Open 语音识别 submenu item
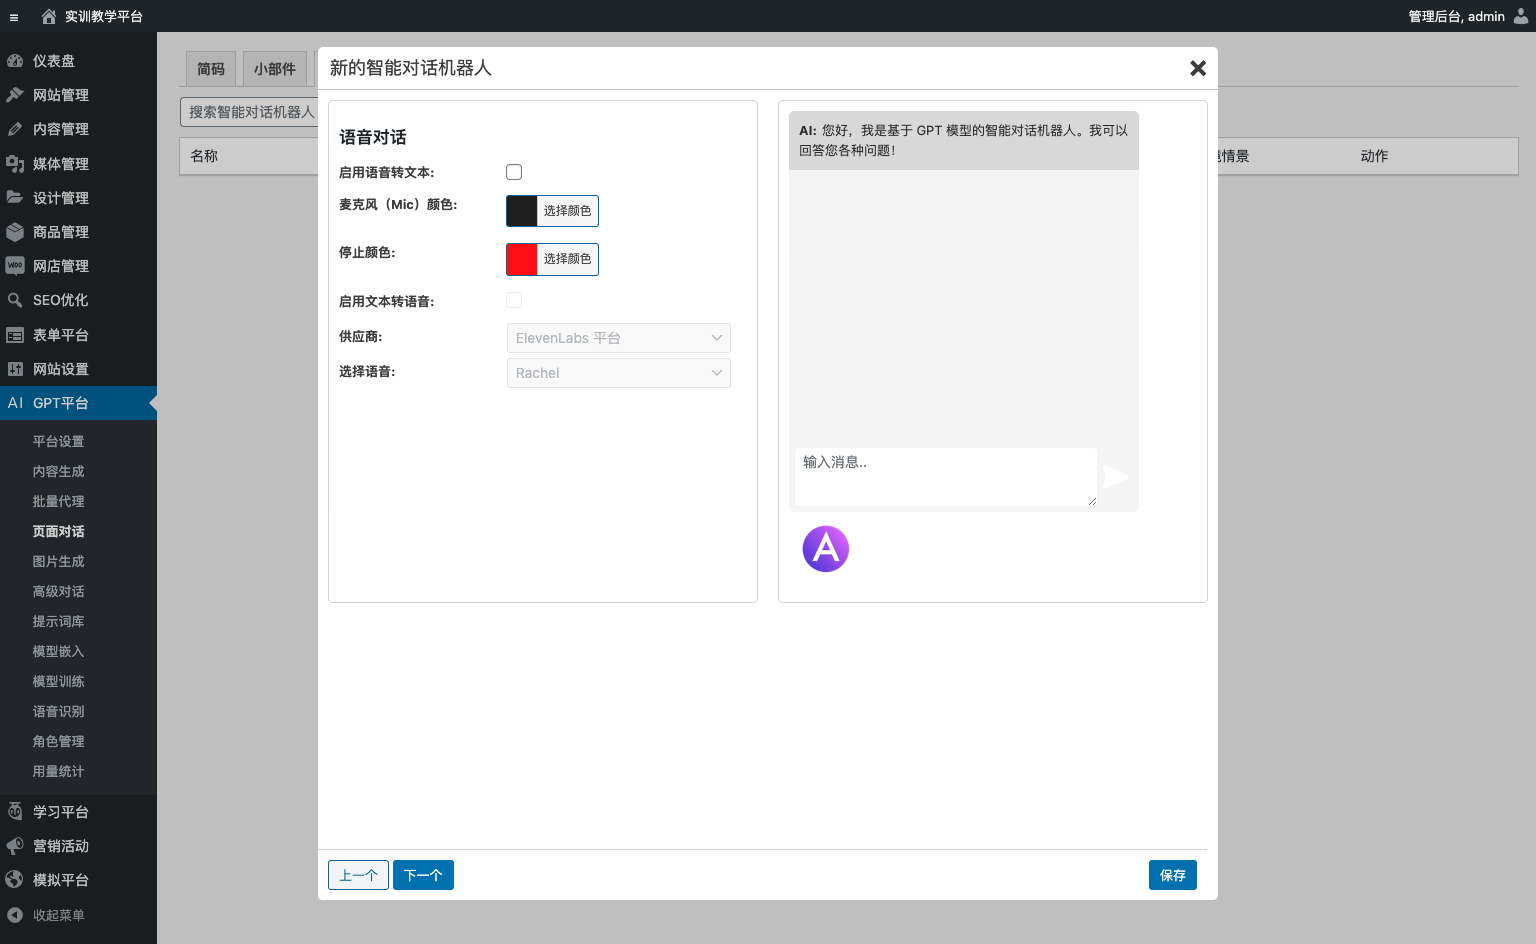This screenshot has width=1536, height=944. [58, 711]
